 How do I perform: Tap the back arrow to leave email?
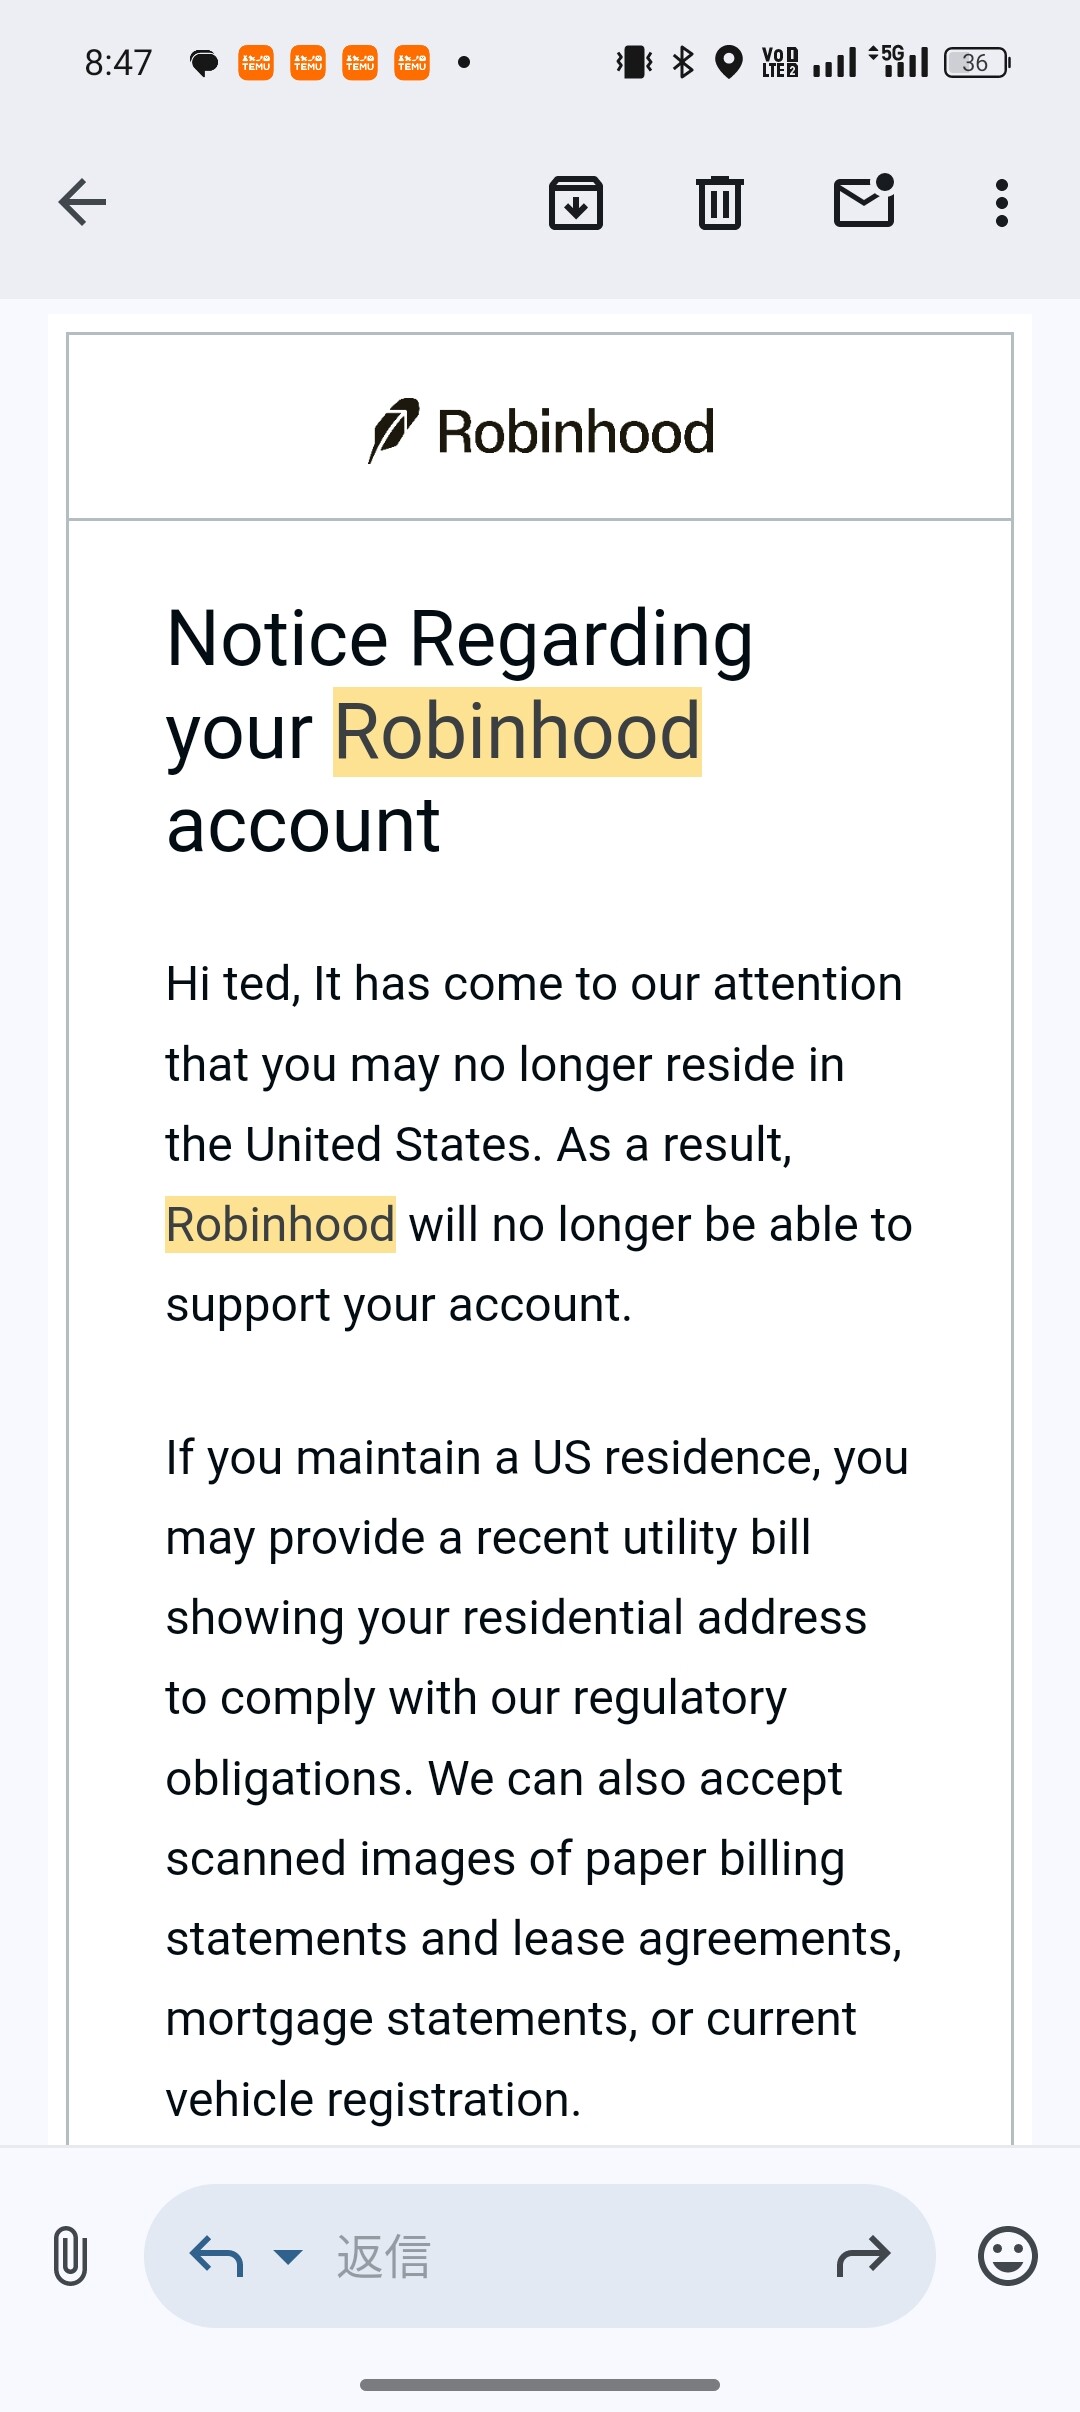[82, 203]
